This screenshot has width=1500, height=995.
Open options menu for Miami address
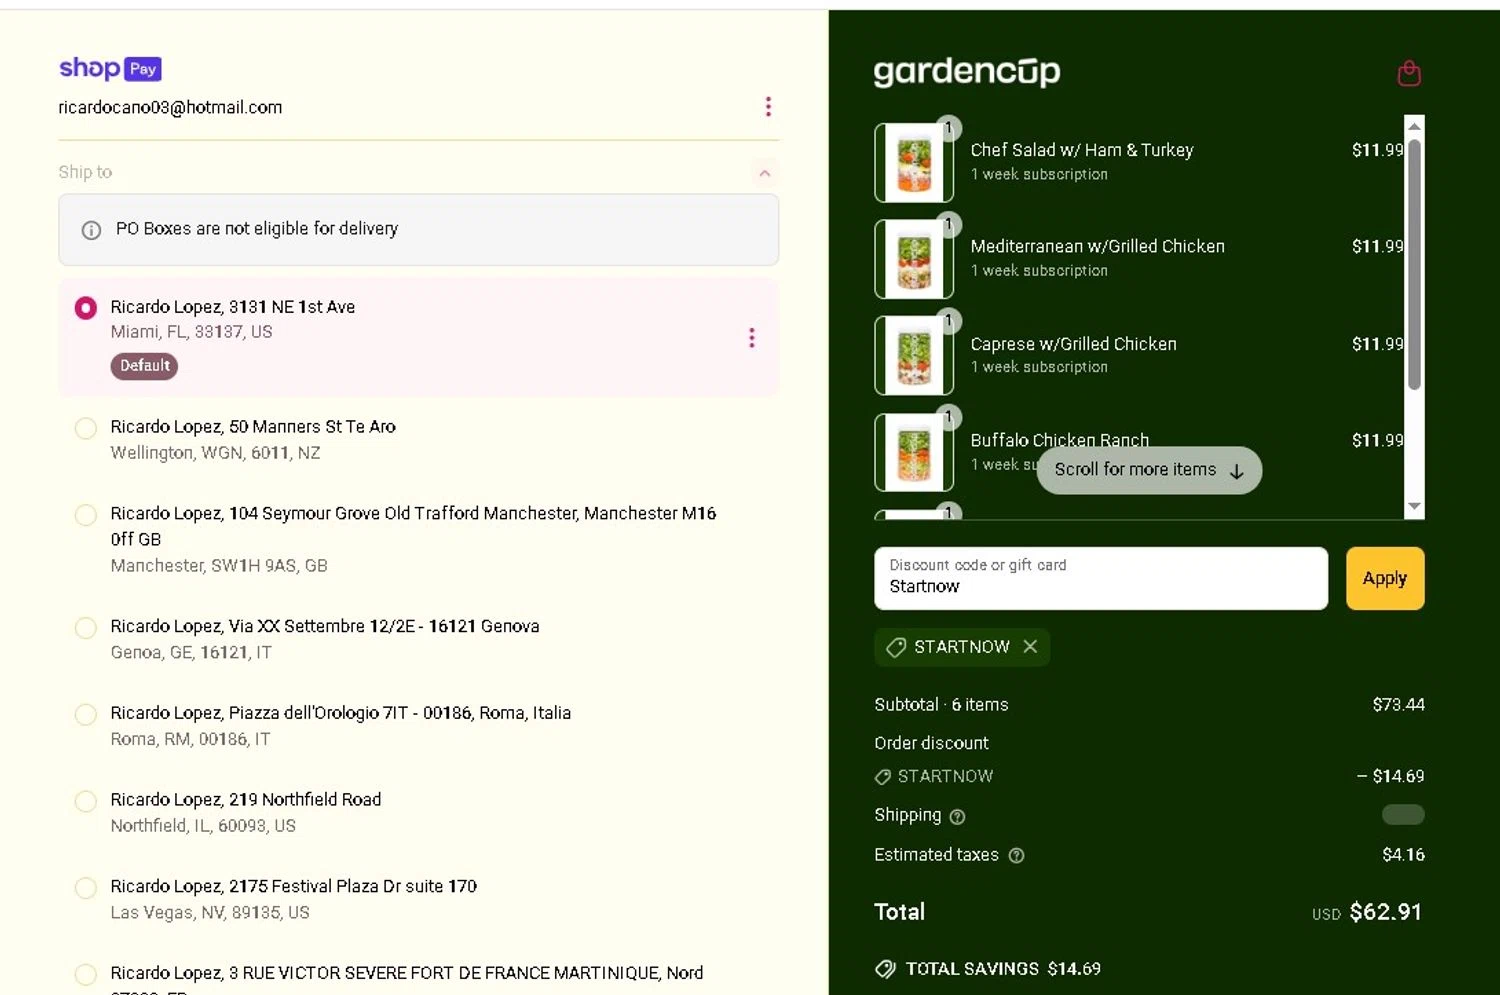click(x=752, y=338)
